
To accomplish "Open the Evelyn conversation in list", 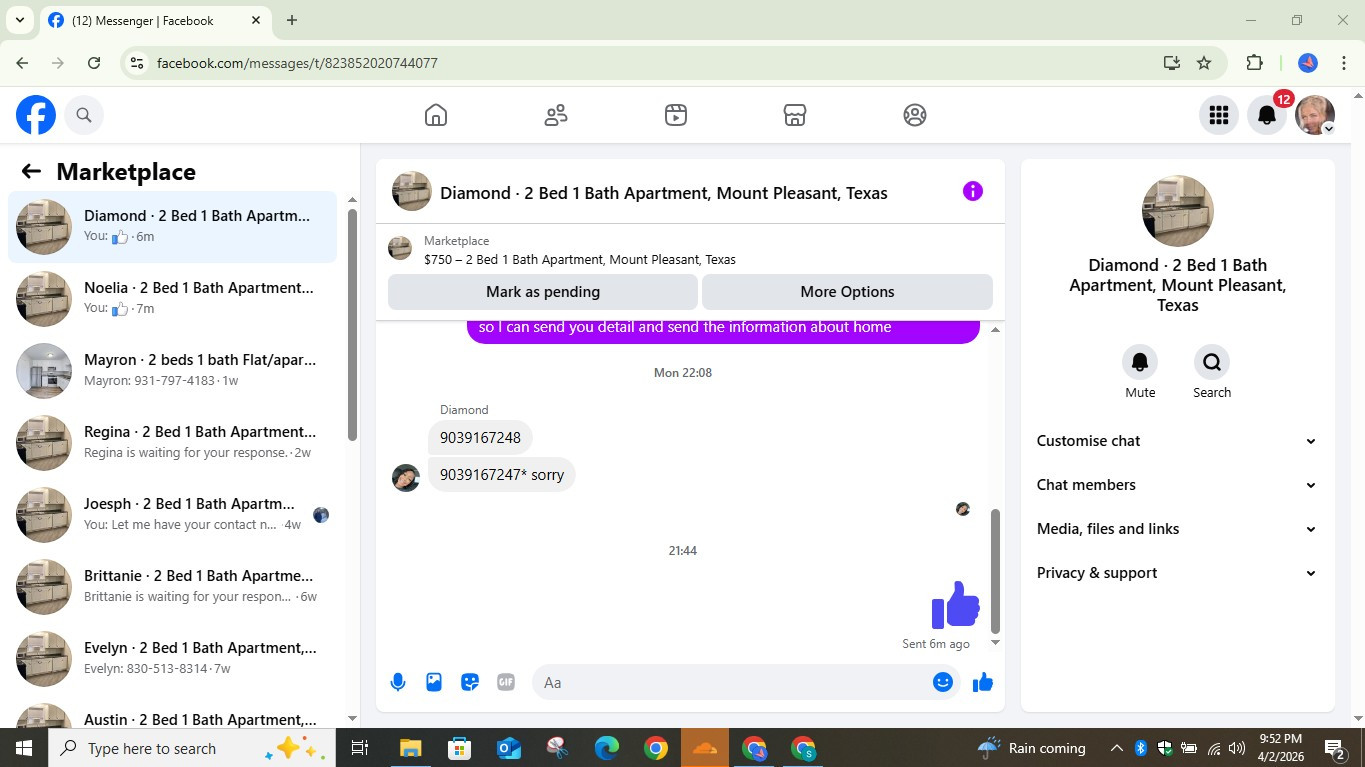I will coord(173,659).
